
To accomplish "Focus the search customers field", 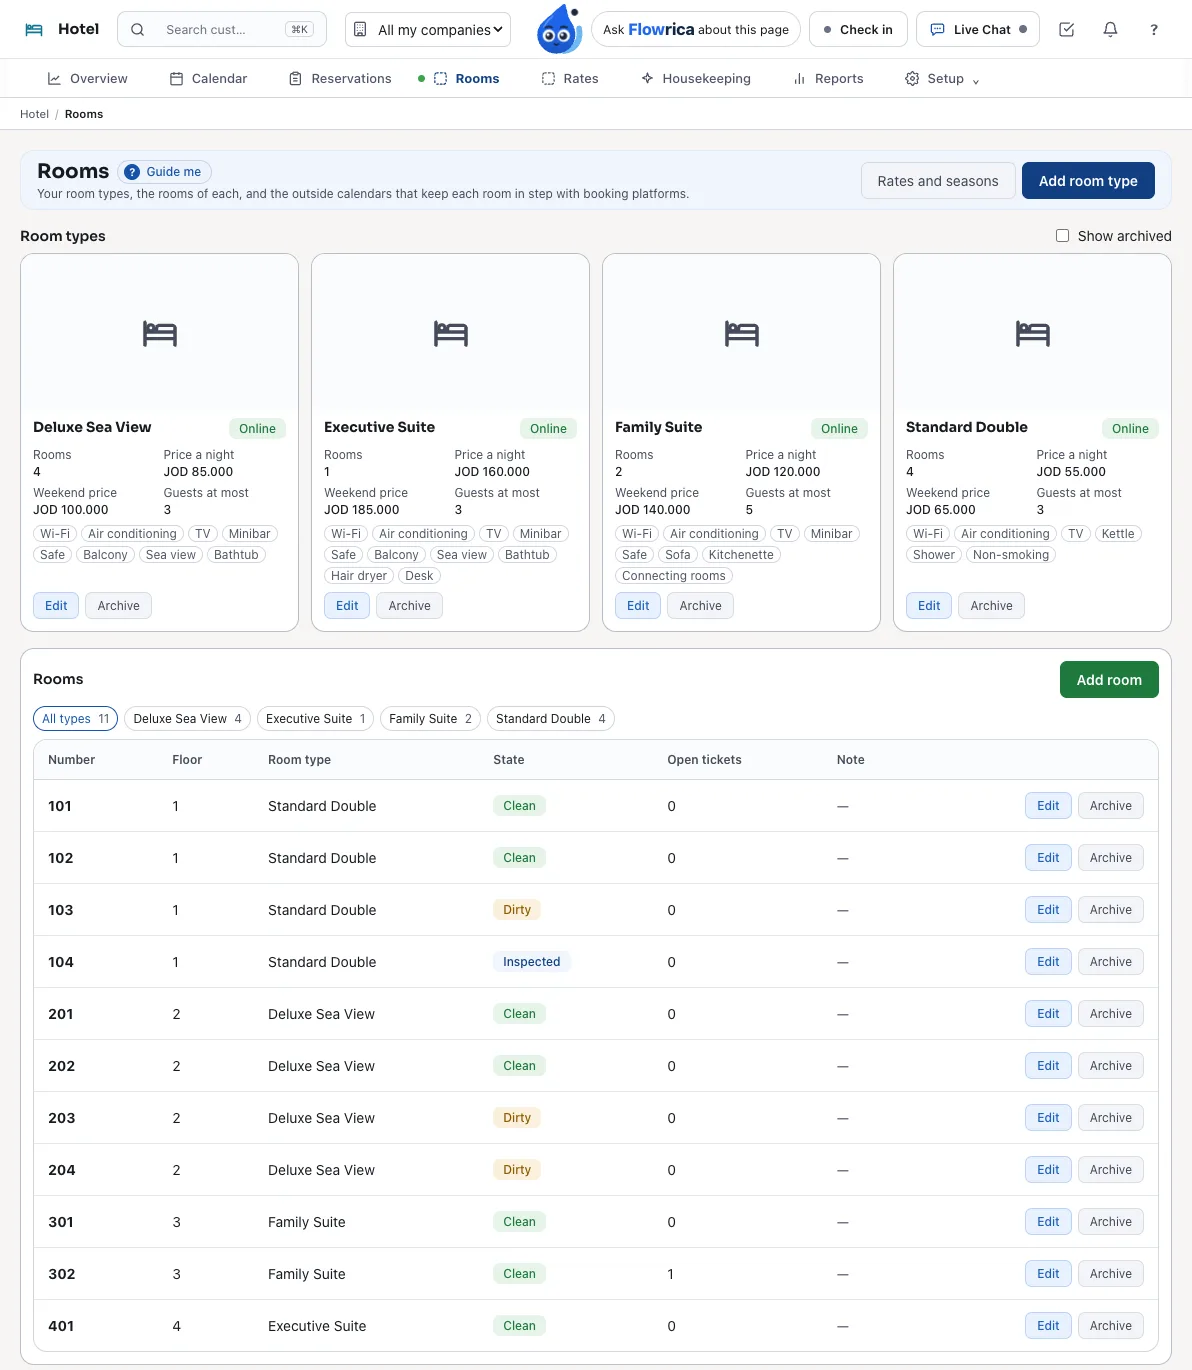I will pos(222,30).
